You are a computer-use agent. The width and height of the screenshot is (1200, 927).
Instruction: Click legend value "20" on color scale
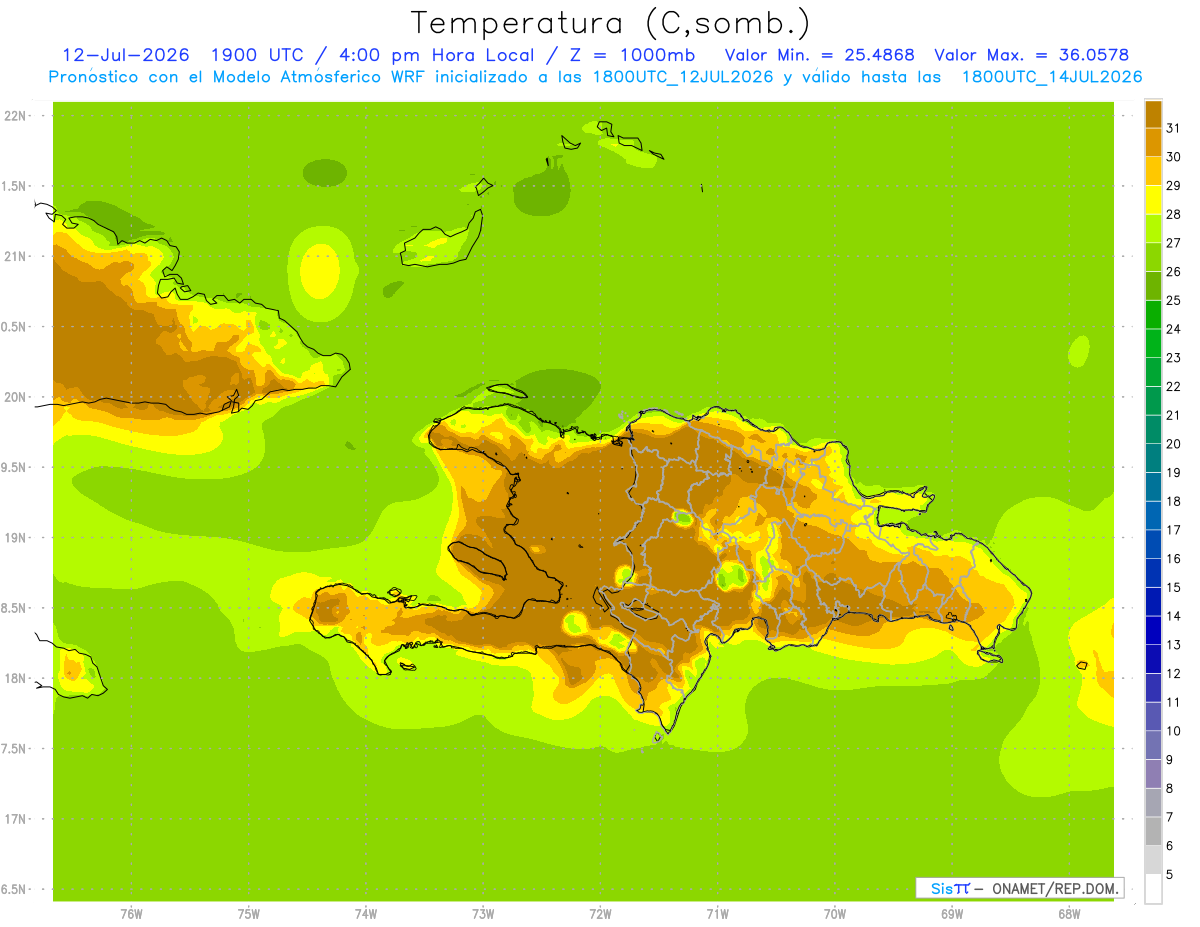(x=1173, y=444)
